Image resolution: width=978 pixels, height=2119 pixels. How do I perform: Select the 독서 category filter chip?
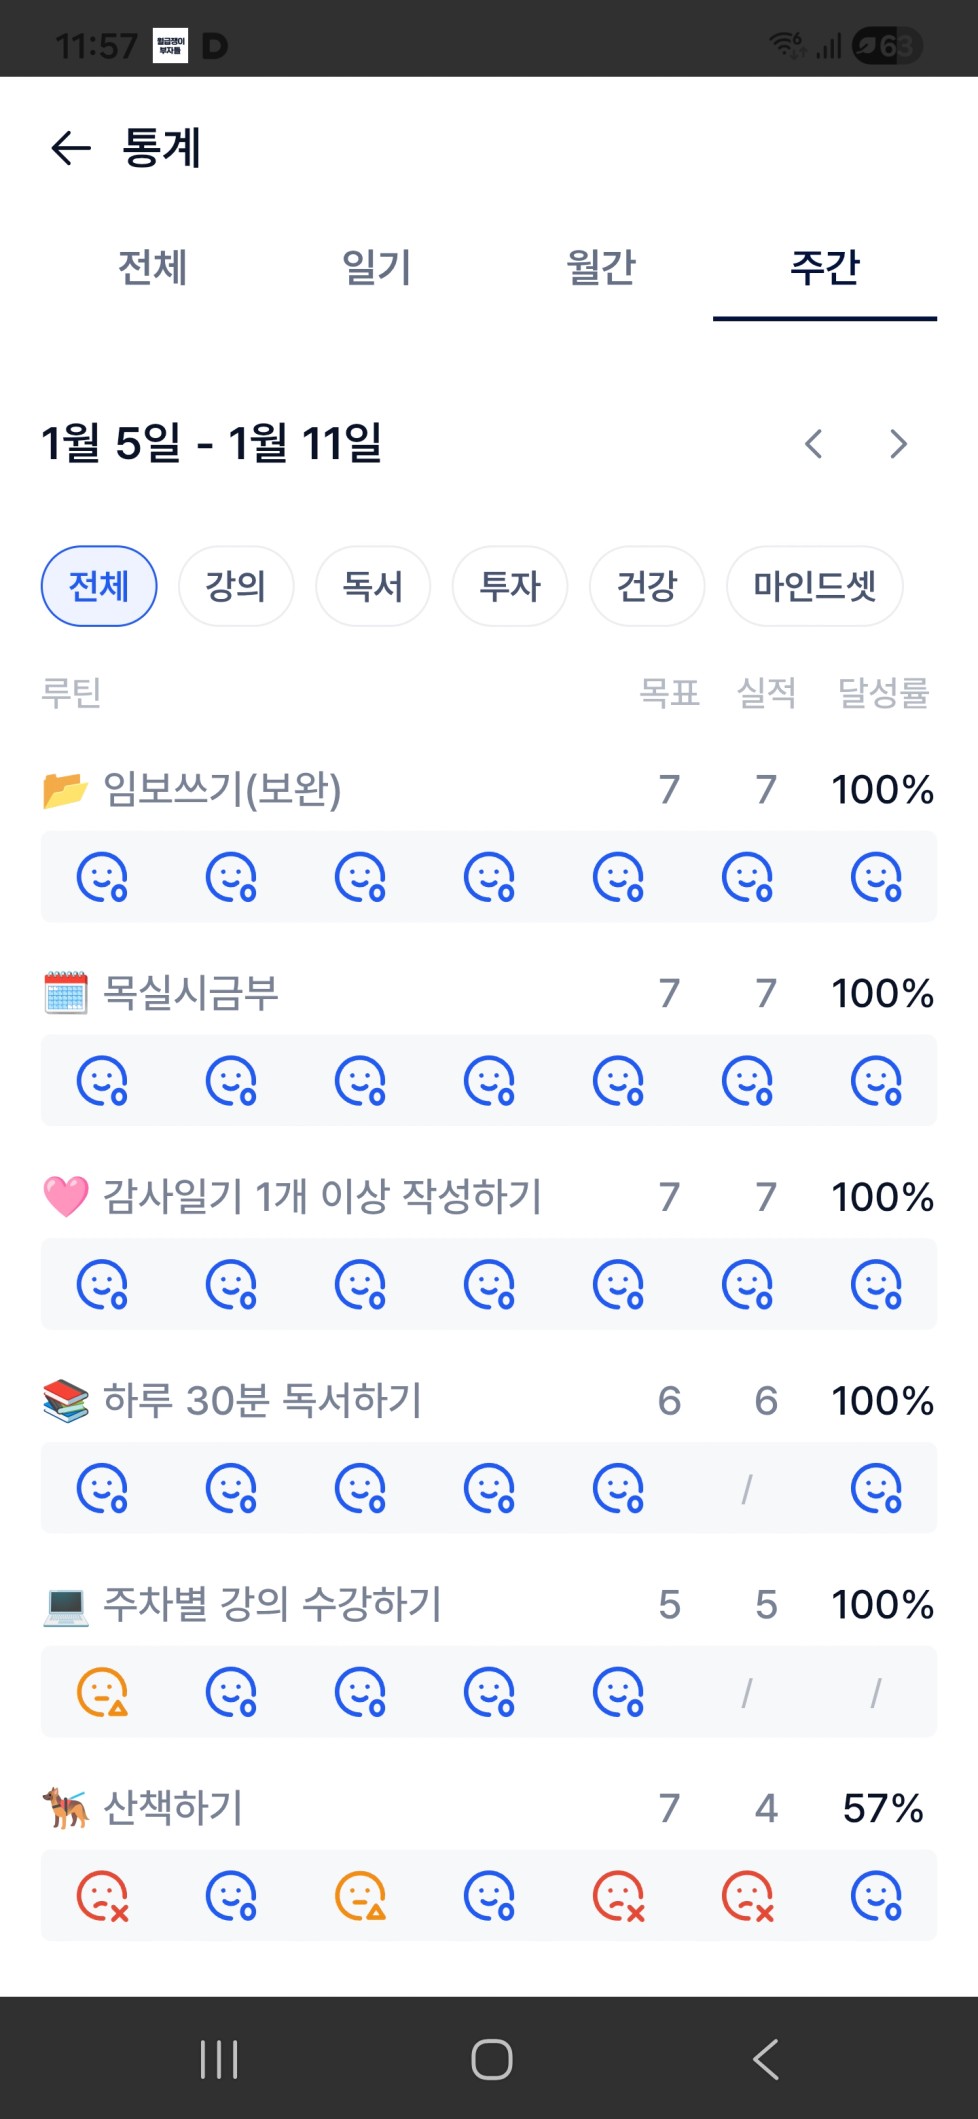click(373, 586)
